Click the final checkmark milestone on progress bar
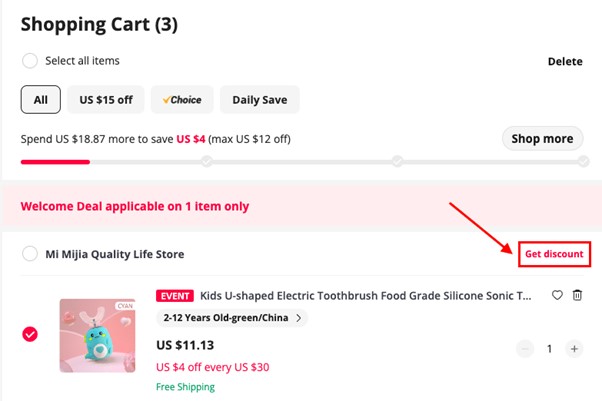 pyautogui.click(x=584, y=161)
